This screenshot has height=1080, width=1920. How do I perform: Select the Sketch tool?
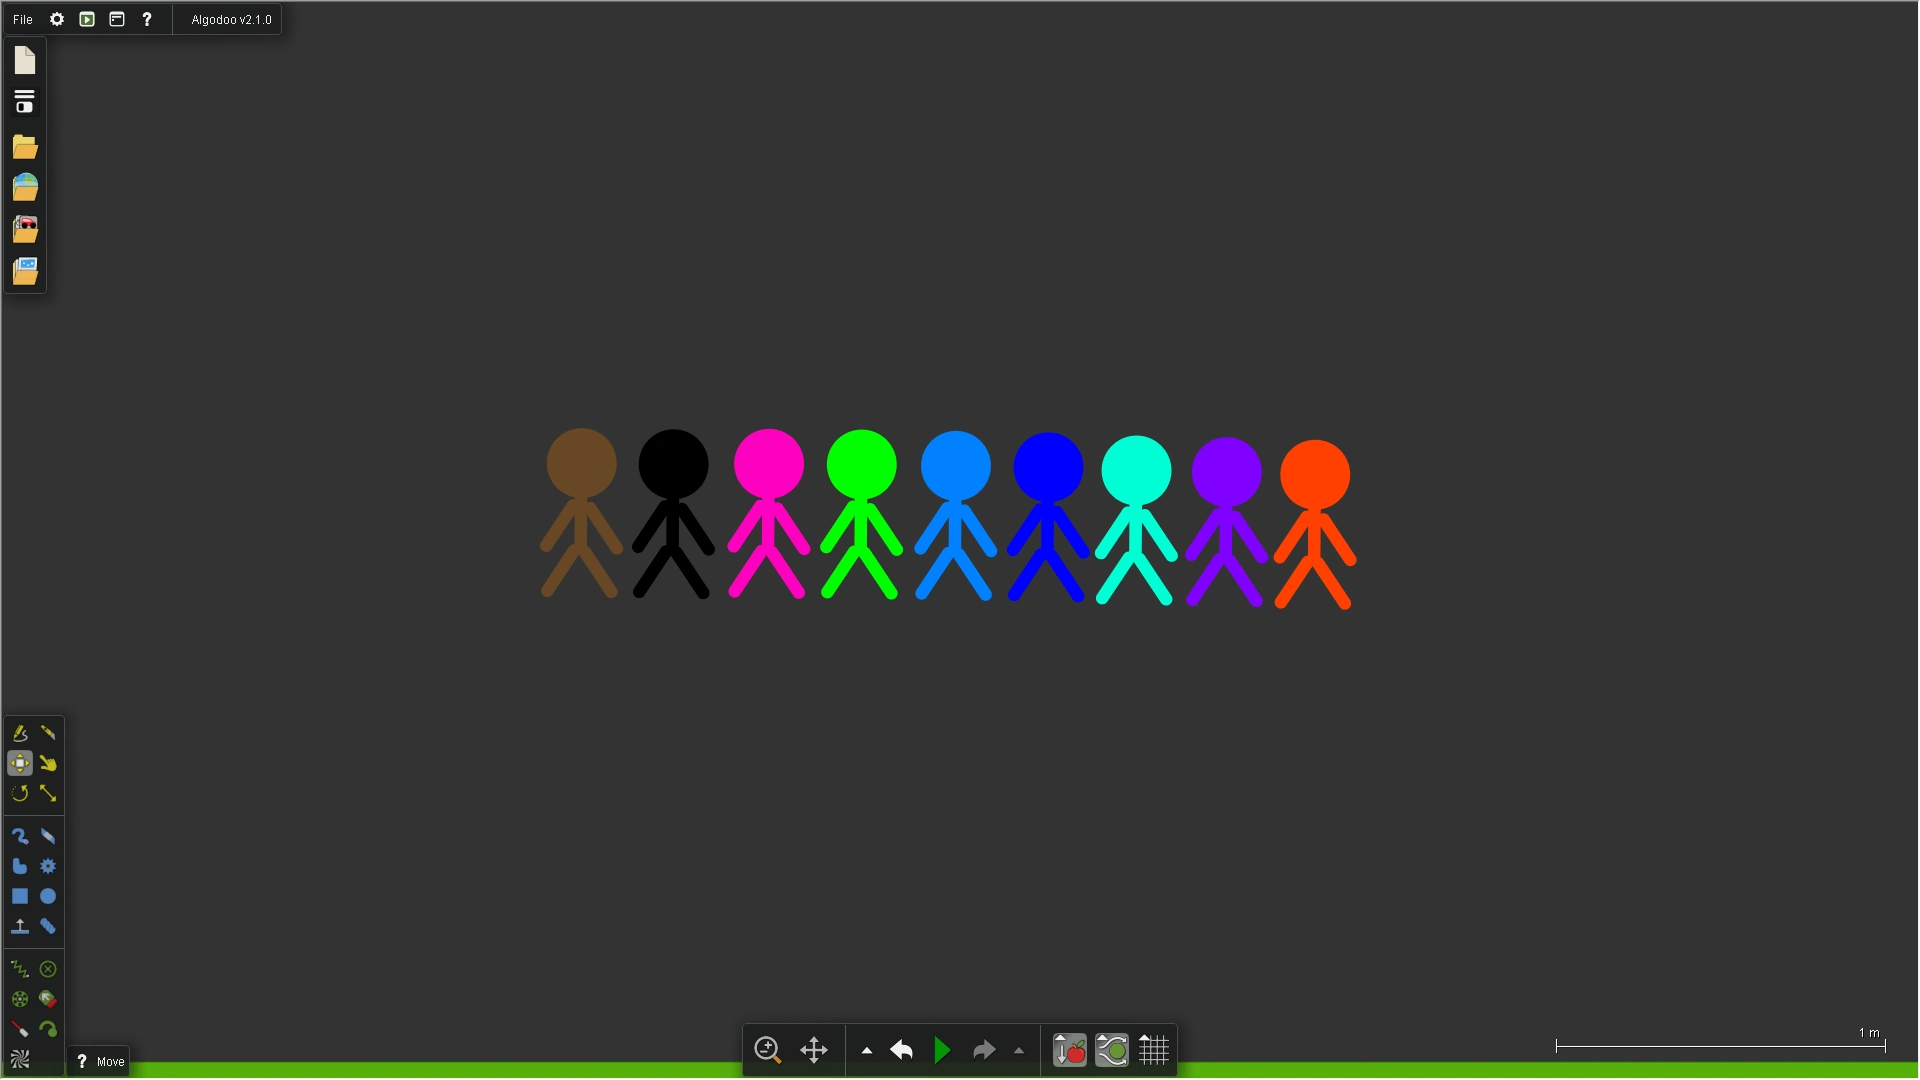(19, 733)
